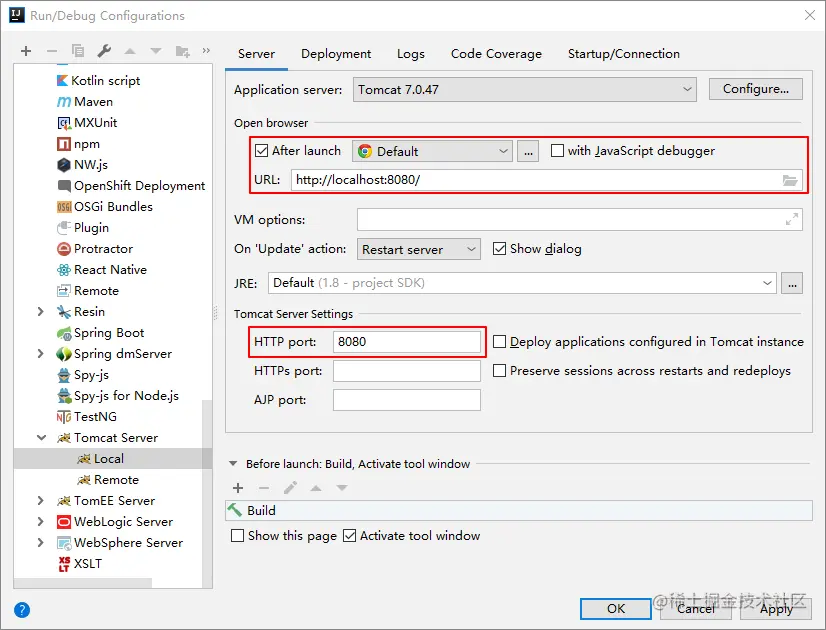Click browser selection ellipsis button
The image size is (826, 630).
tap(528, 152)
